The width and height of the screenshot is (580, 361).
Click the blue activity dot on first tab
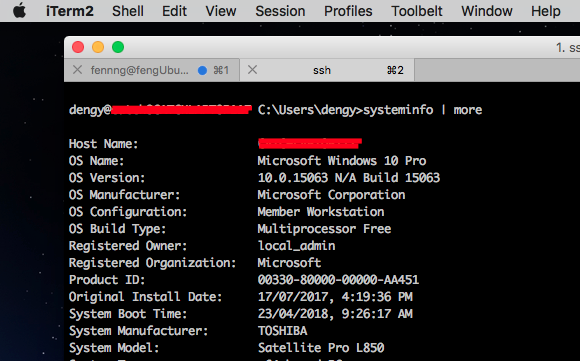click(202, 70)
